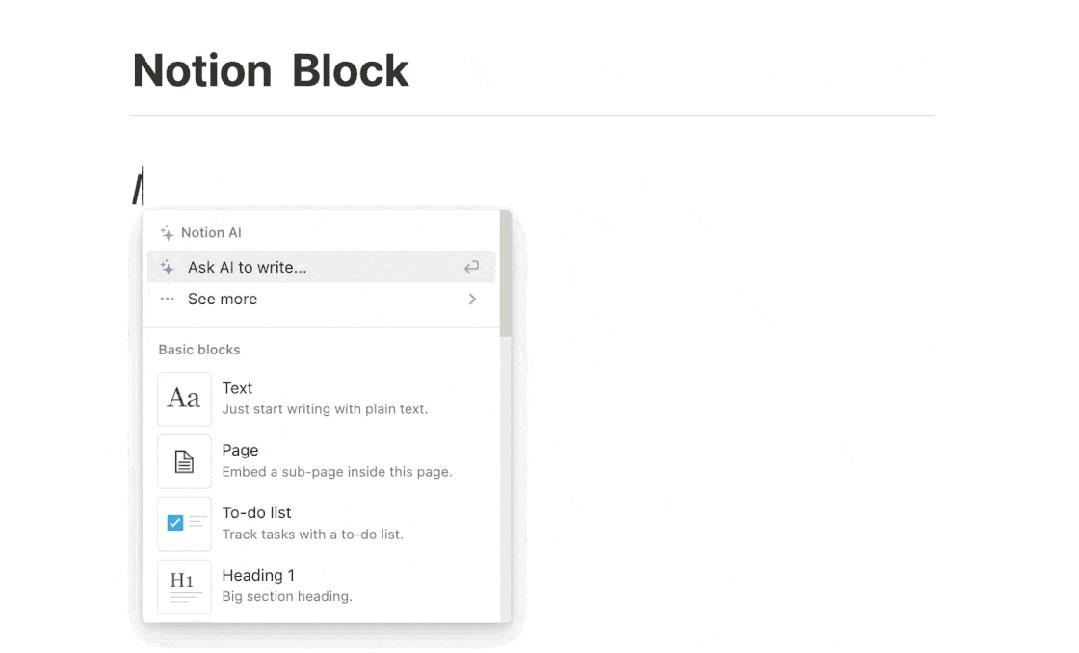The image size is (1079, 653).
Task: Click the slash menu's vertical scrollbar
Action: 506,275
